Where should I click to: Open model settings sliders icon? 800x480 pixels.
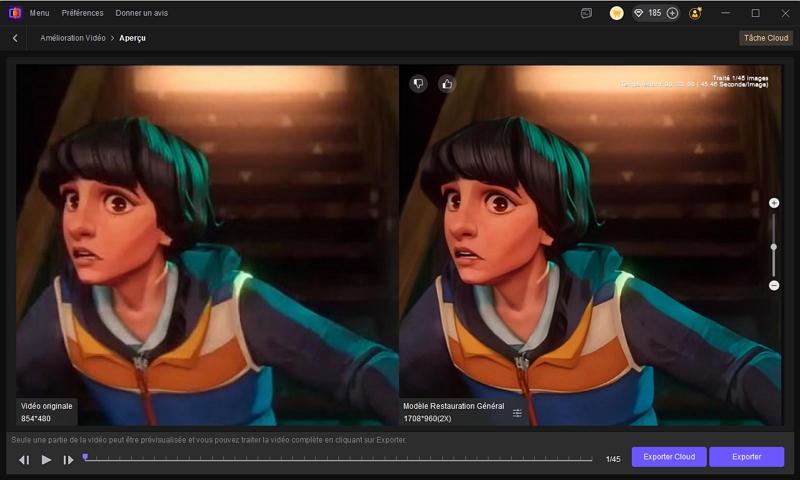pos(517,413)
